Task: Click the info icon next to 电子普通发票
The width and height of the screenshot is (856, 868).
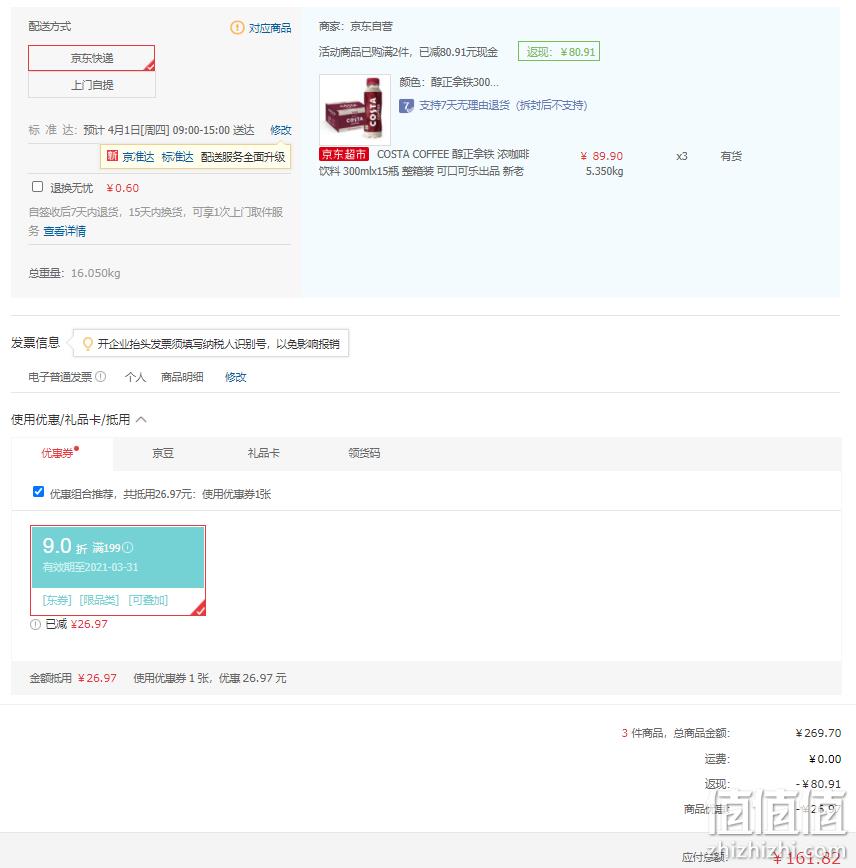Action: pyautogui.click(x=100, y=376)
